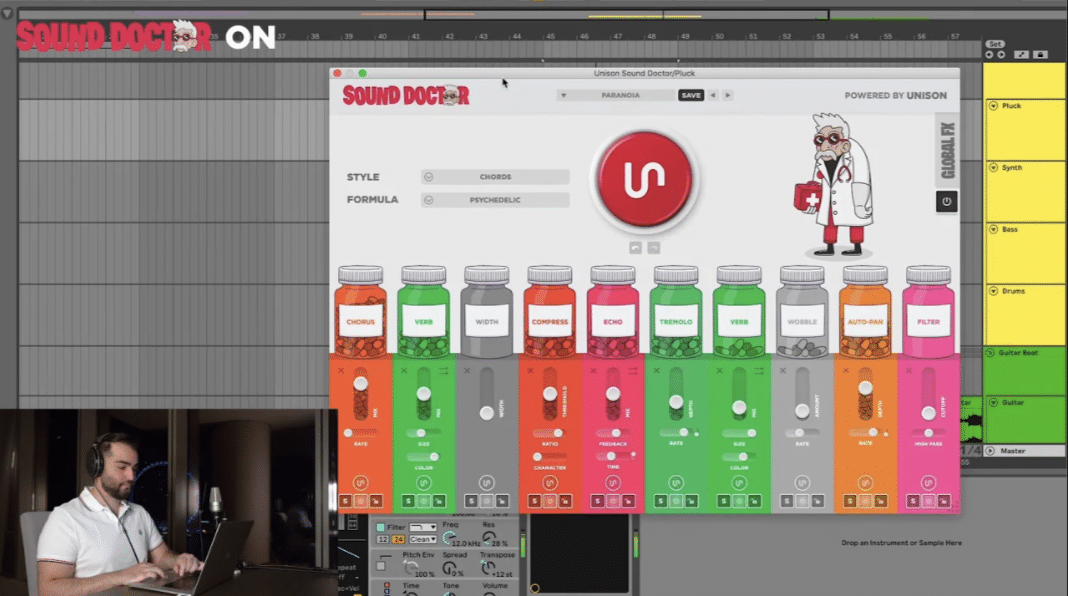Lock the Compress module with its padlock

565,501
